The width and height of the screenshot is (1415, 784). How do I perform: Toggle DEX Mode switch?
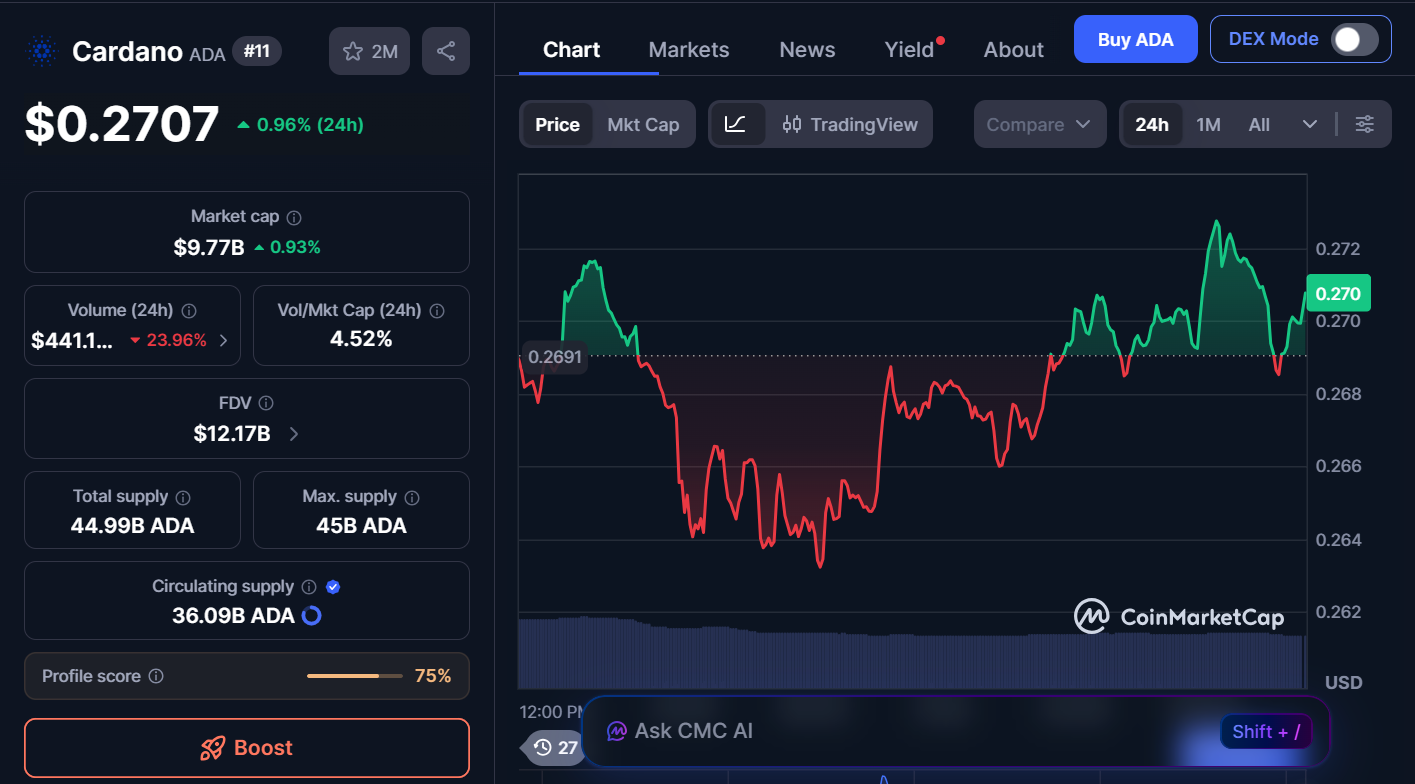[1355, 39]
